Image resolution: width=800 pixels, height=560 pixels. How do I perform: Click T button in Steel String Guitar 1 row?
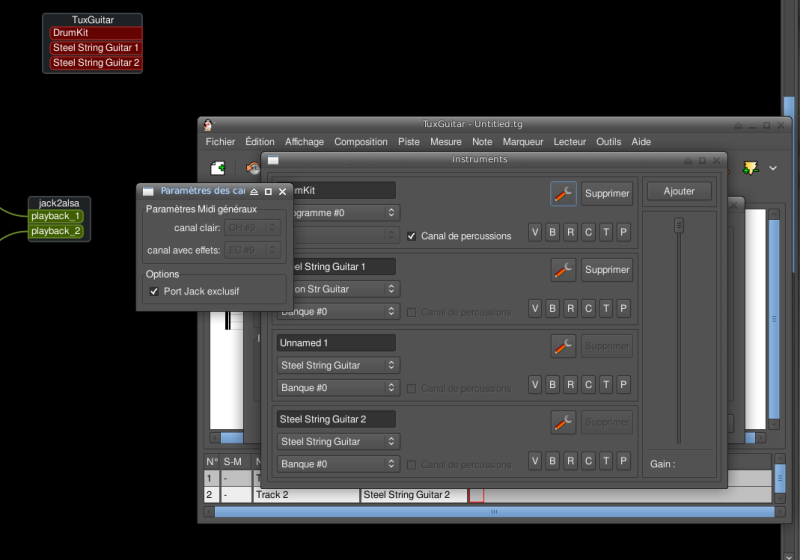click(606, 308)
